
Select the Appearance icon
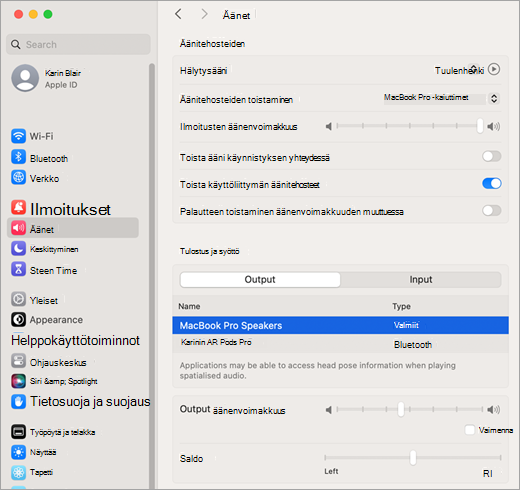point(18,319)
